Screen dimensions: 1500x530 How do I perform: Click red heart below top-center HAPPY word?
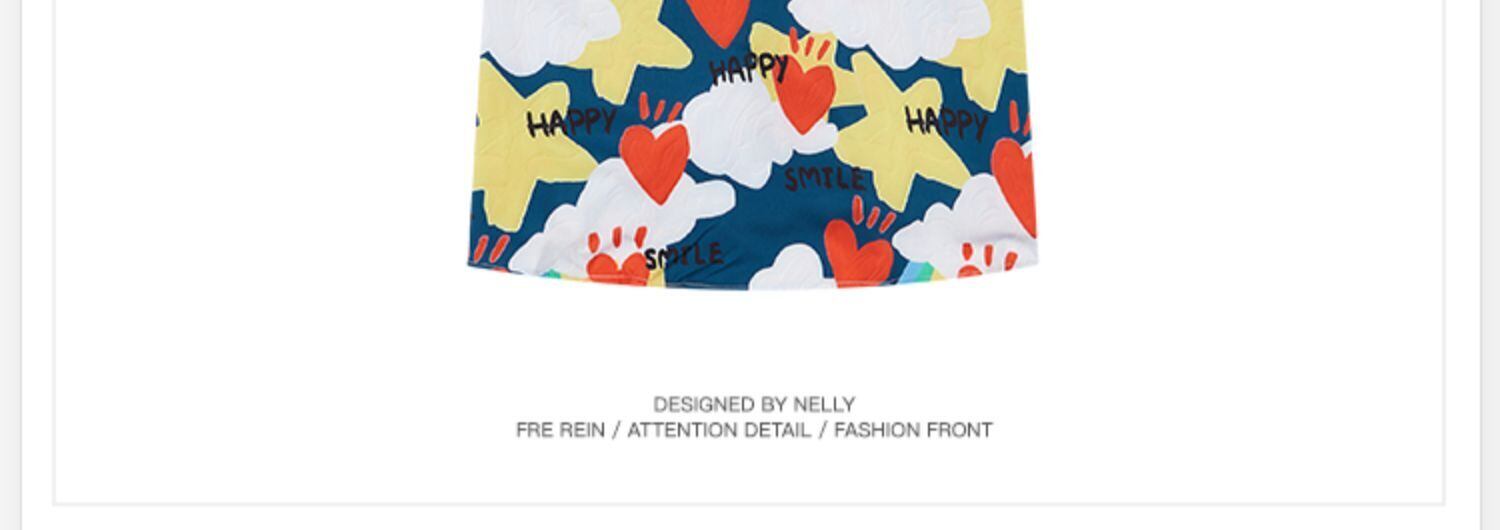805,95
